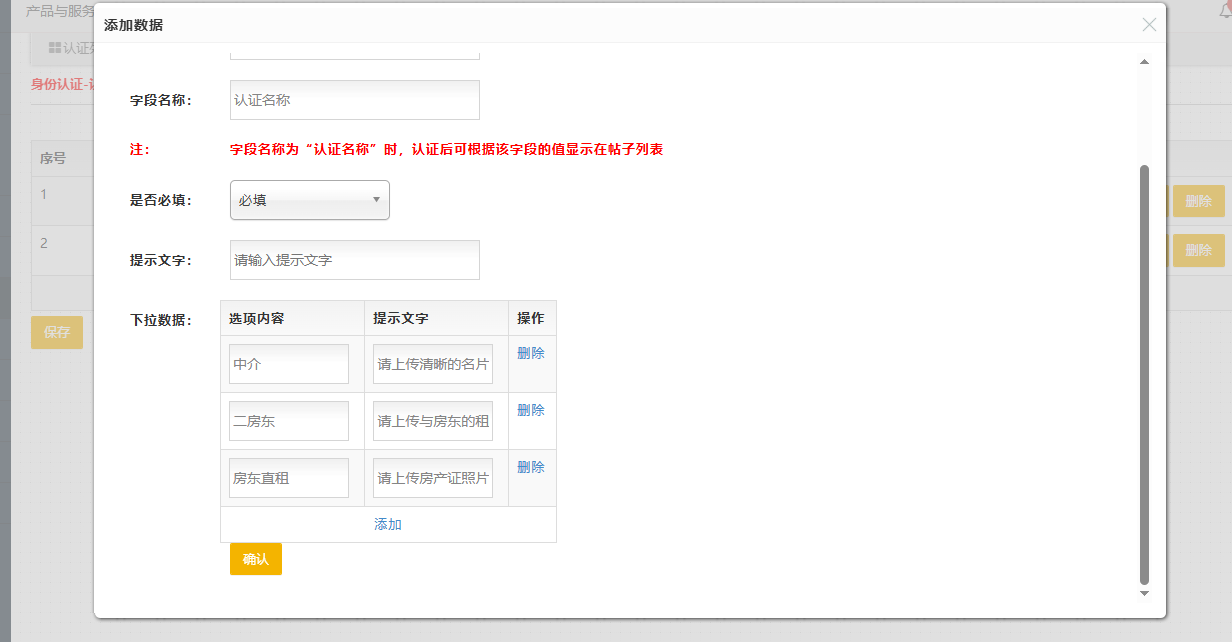
Task: Delete the 中介 dropdown option row
Action: tap(530, 353)
